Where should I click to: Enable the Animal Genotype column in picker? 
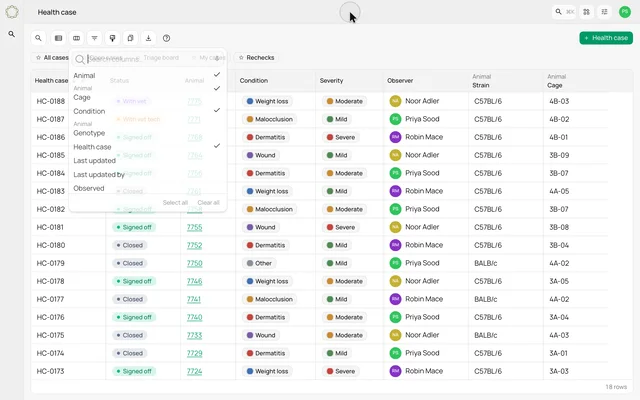147,129
